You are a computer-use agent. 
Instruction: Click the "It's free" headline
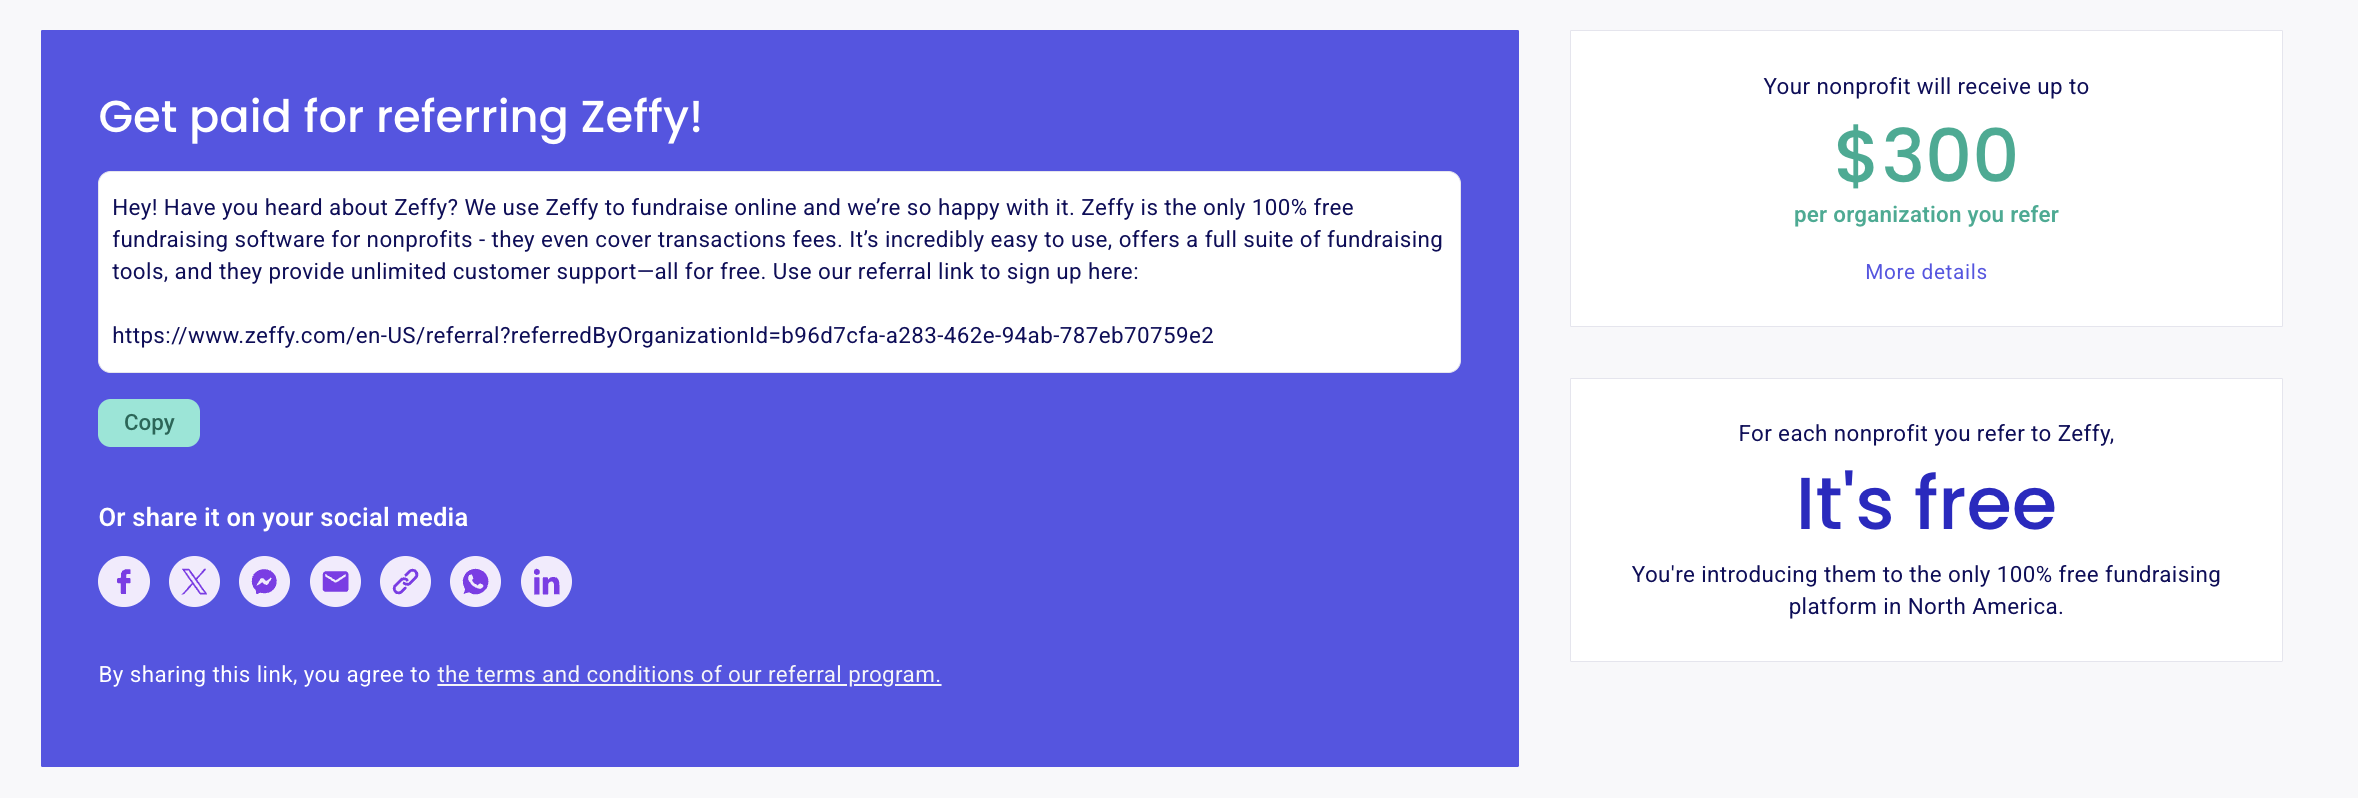pyautogui.click(x=1926, y=503)
